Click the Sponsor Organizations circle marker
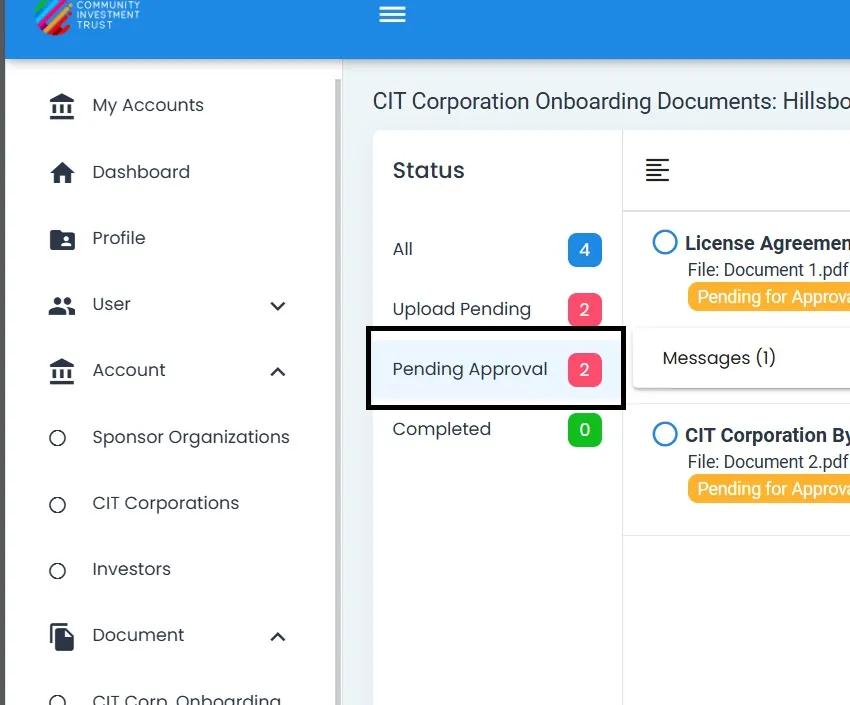The height and width of the screenshot is (705, 850). (58, 438)
